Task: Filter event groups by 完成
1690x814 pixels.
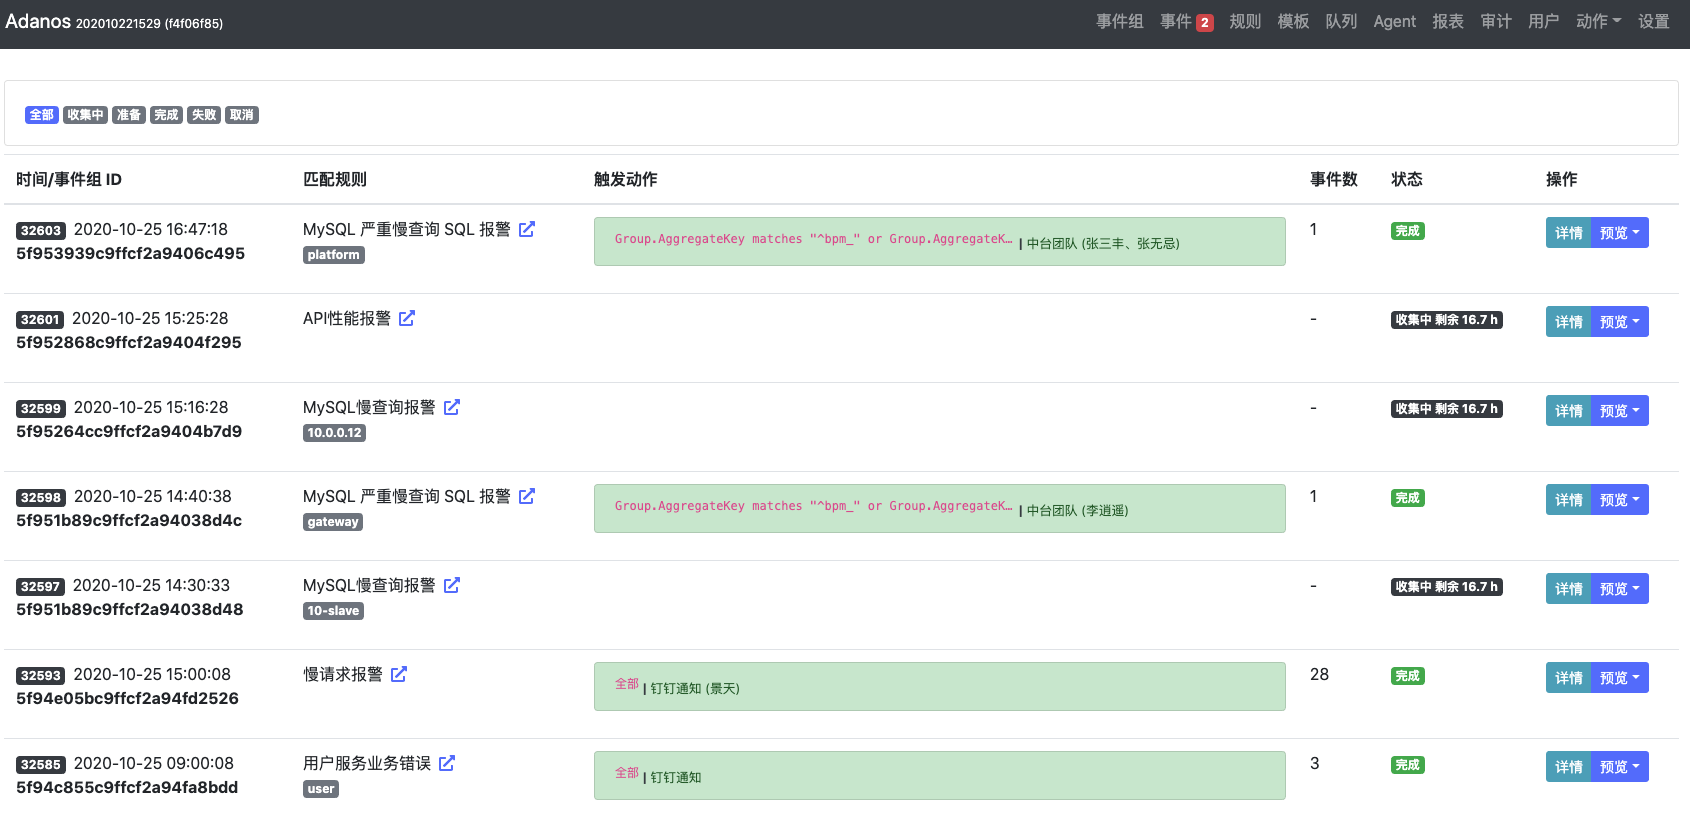Action: pyautogui.click(x=166, y=115)
